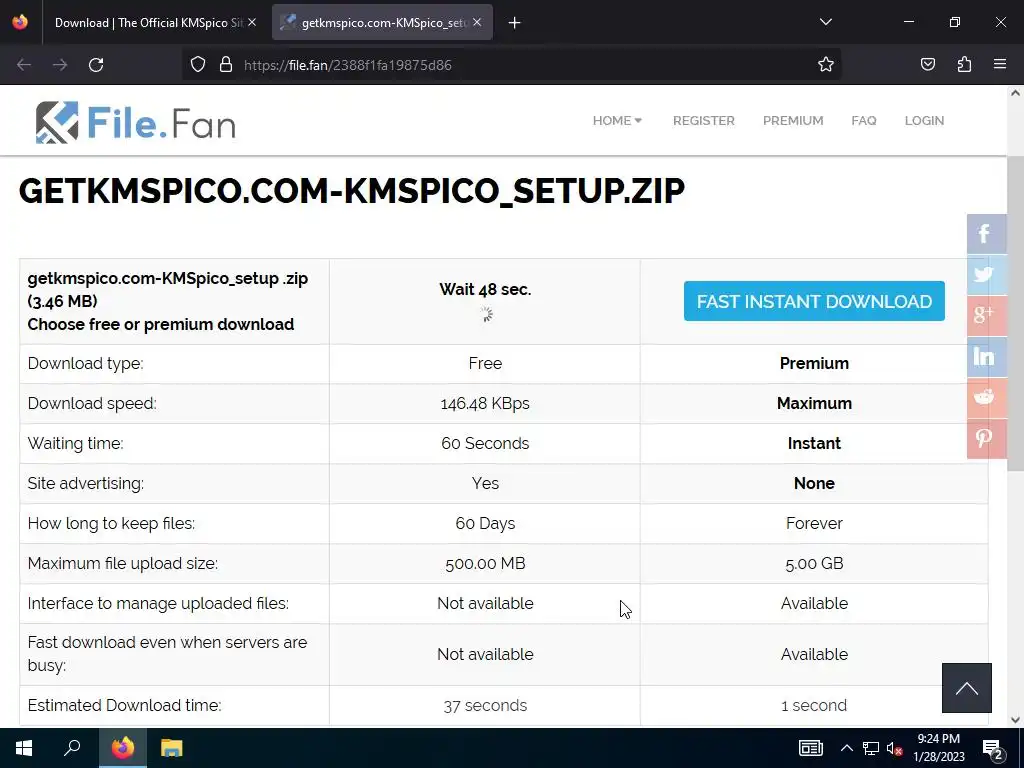Click the Firefox logo in the title bar
The width and height of the screenshot is (1024, 768).
pos(20,22)
